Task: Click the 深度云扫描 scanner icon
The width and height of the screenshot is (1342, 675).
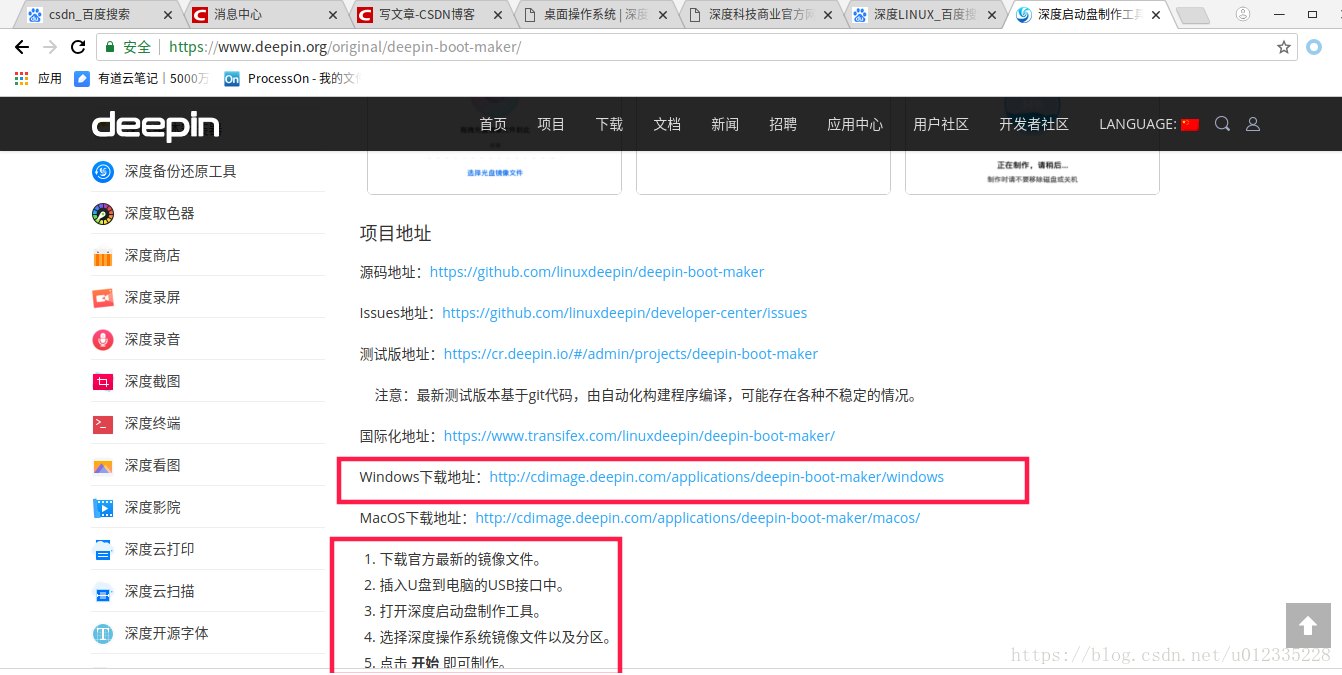Action: [x=103, y=592]
